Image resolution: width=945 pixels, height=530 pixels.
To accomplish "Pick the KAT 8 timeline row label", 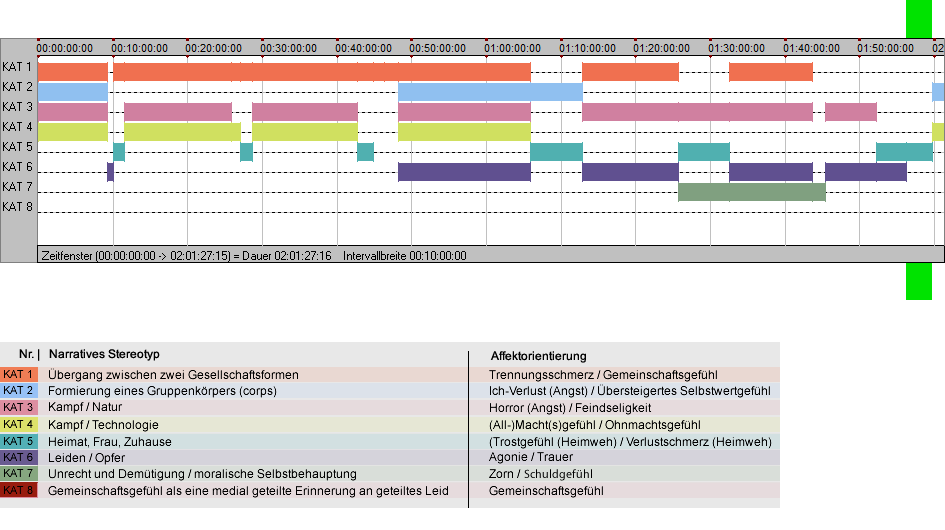I will 17,206.
